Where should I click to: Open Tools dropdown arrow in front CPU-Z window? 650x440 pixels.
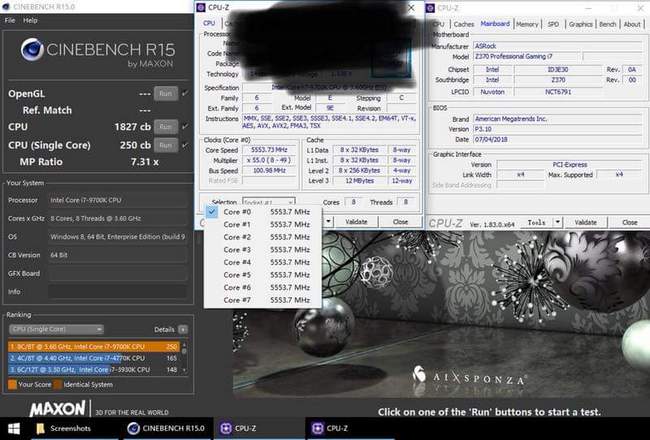click(x=328, y=222)
